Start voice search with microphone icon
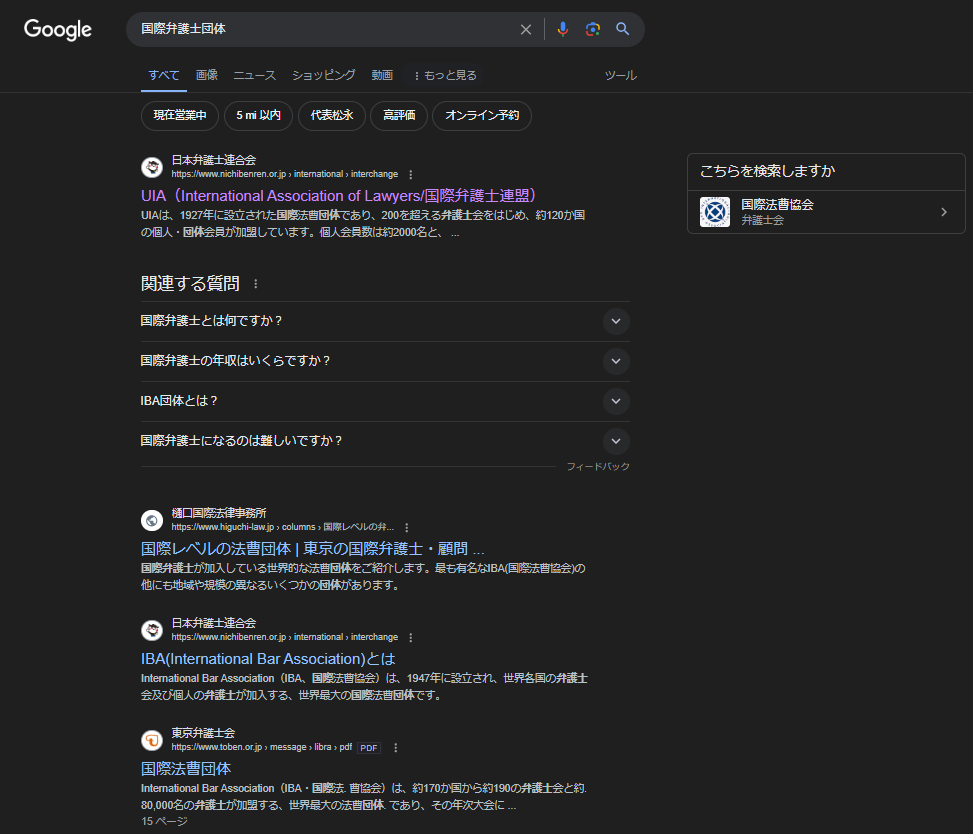Image resolution: width=973 pixels, height=834 pixels. click(563, 30)
